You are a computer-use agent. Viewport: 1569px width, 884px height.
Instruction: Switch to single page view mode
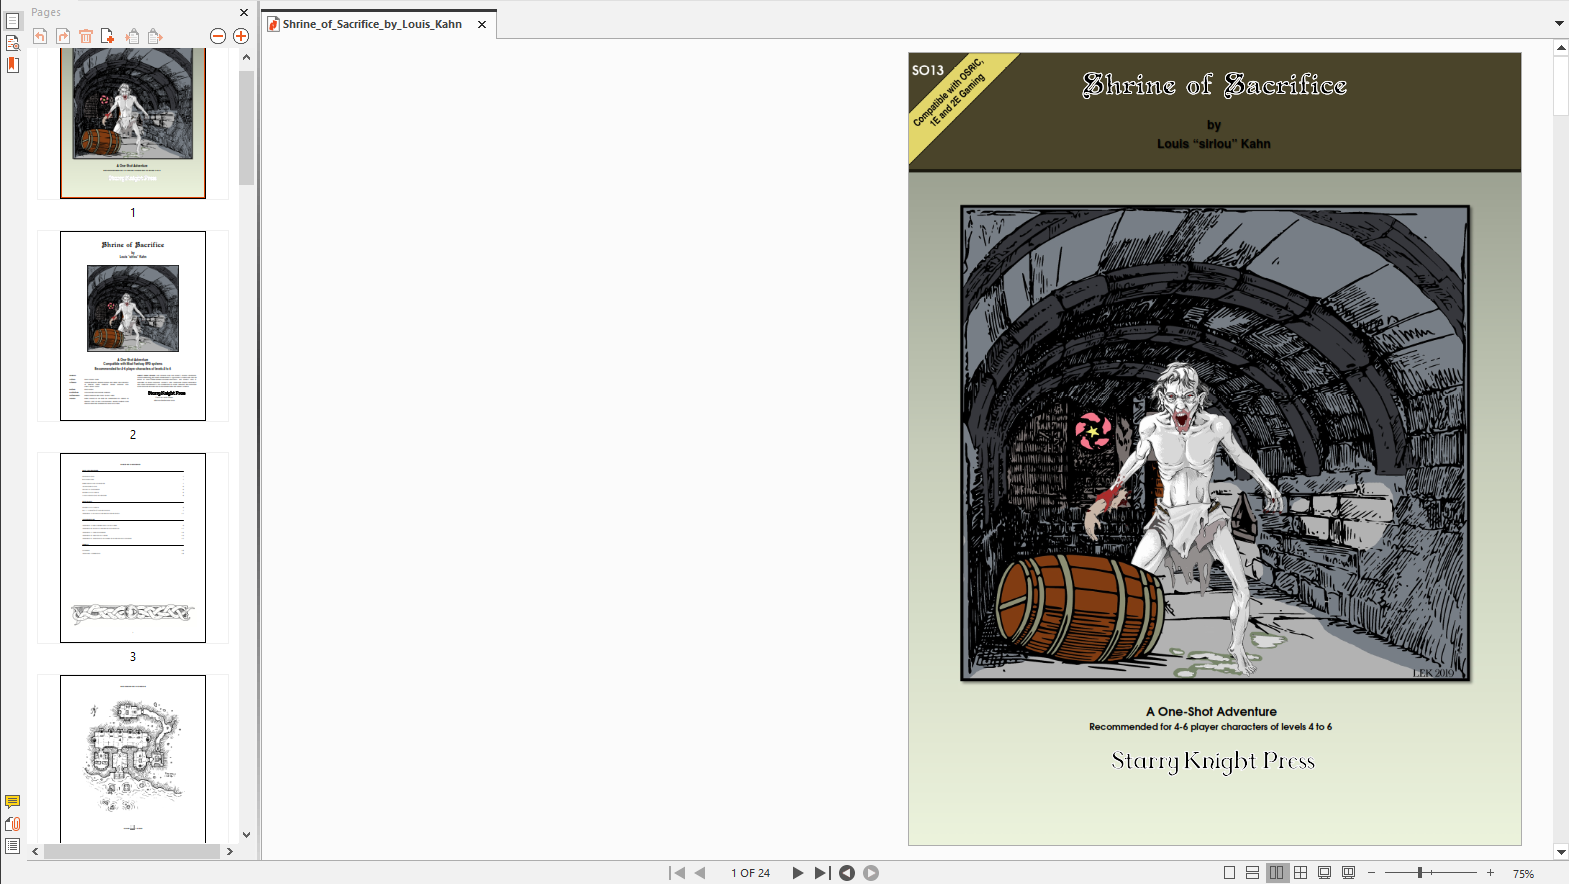[1229, 873]
